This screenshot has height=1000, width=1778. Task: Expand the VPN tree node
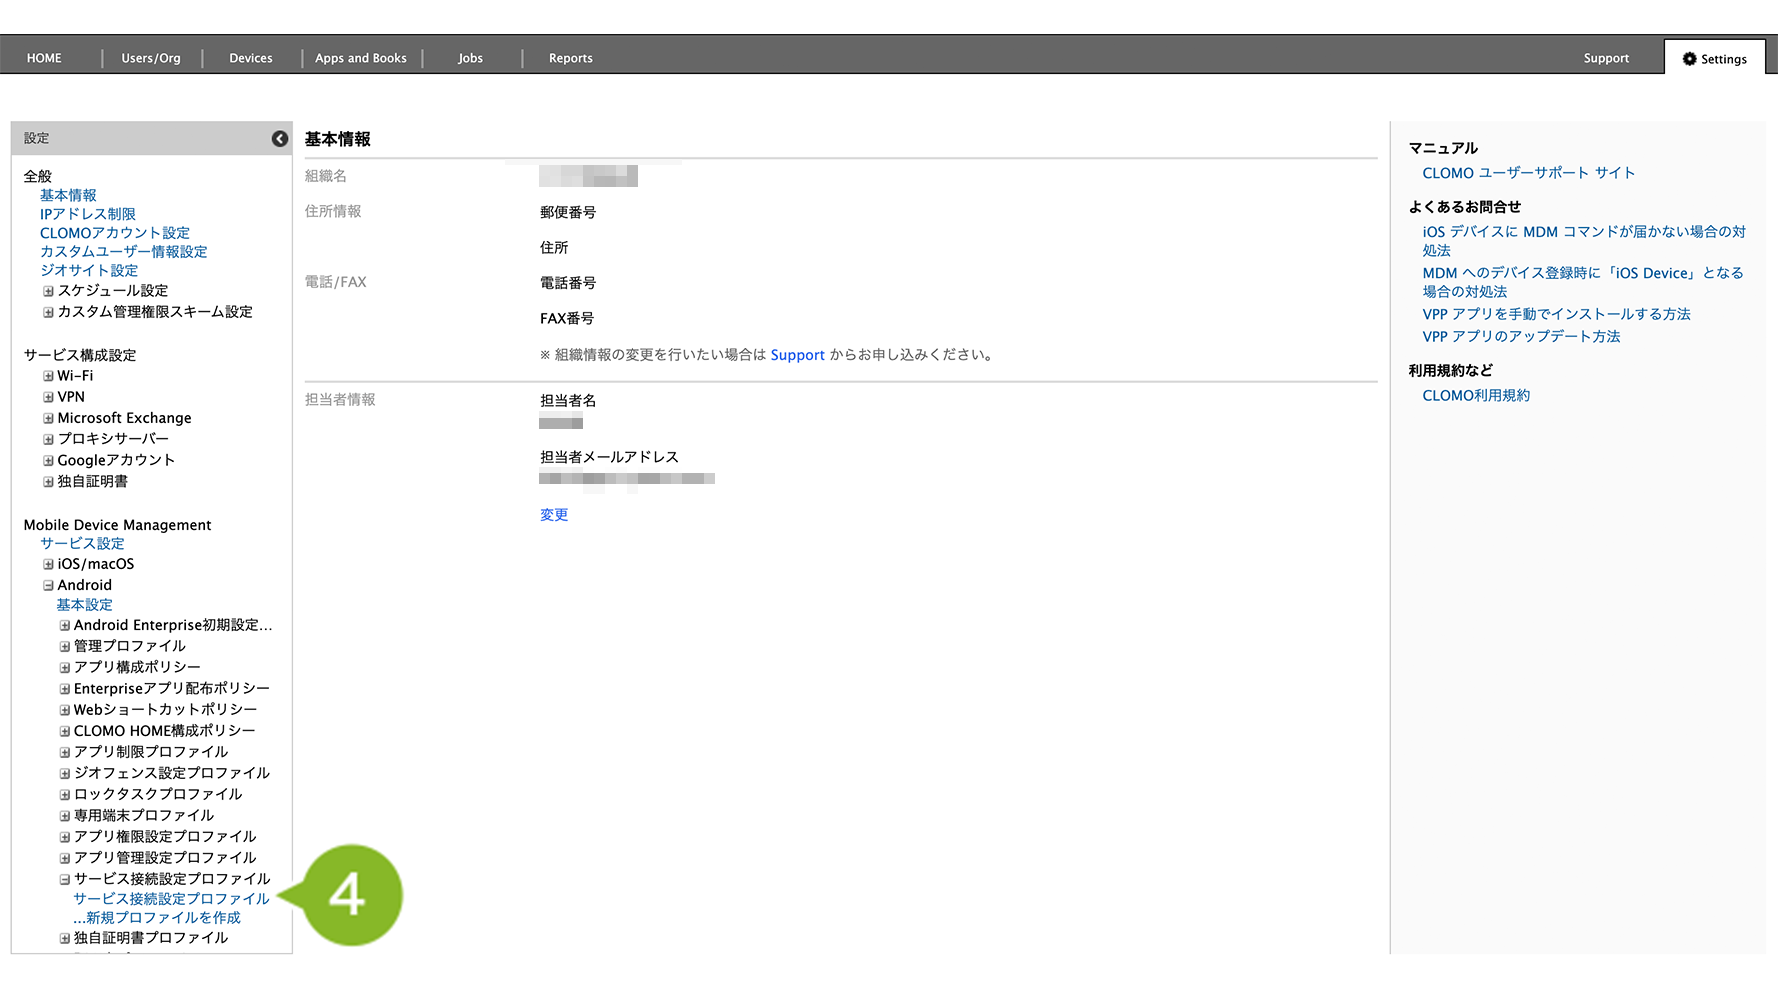coord(48,397)
